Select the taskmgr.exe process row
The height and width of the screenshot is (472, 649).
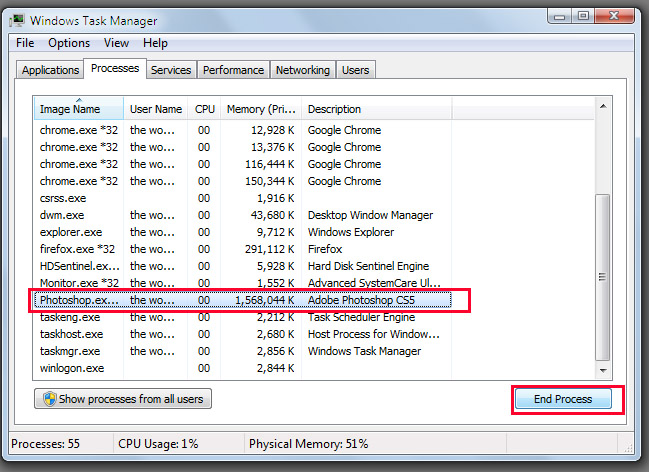coord(70,351)
